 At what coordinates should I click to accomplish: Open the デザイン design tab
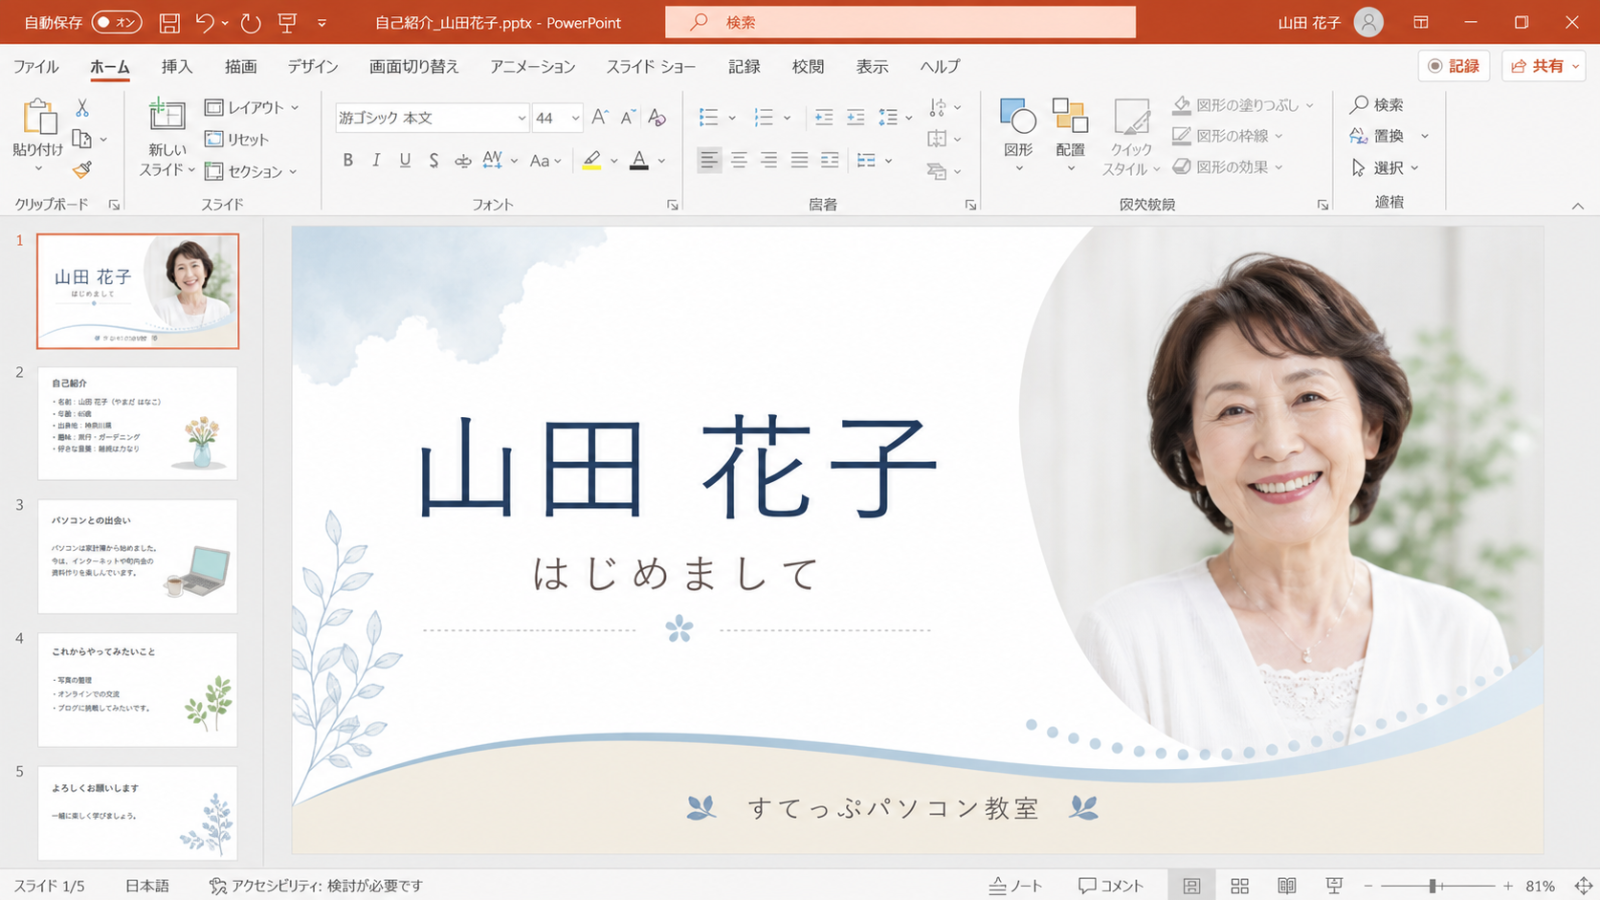click(313, 66)
